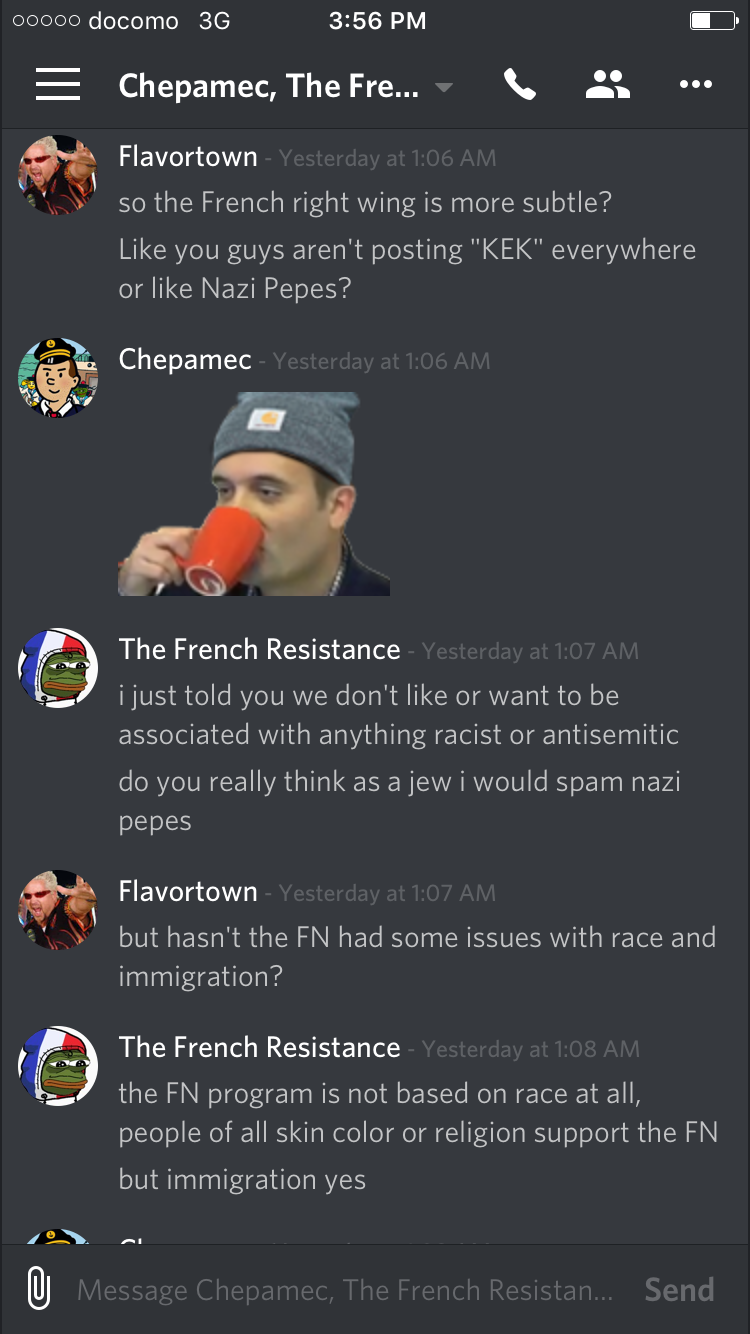Tap message "but hasn't the FN had some issues"
Viewport: 750px width, 1334px height.
point(417,957)
